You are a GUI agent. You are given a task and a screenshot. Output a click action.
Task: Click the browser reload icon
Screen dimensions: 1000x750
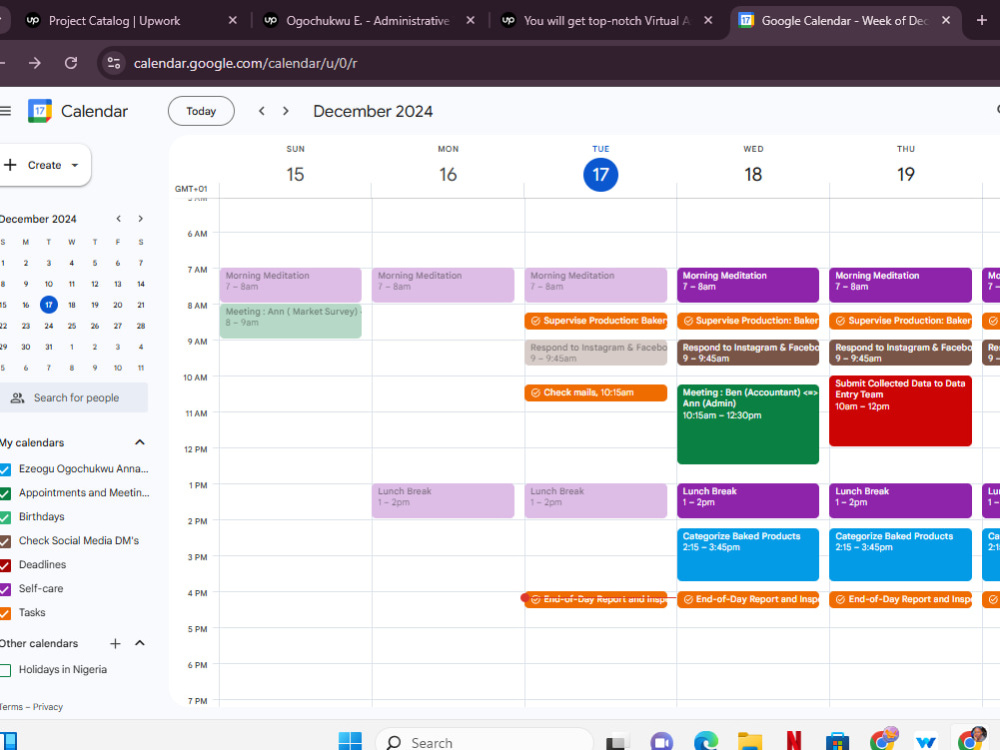click(71, 62)
